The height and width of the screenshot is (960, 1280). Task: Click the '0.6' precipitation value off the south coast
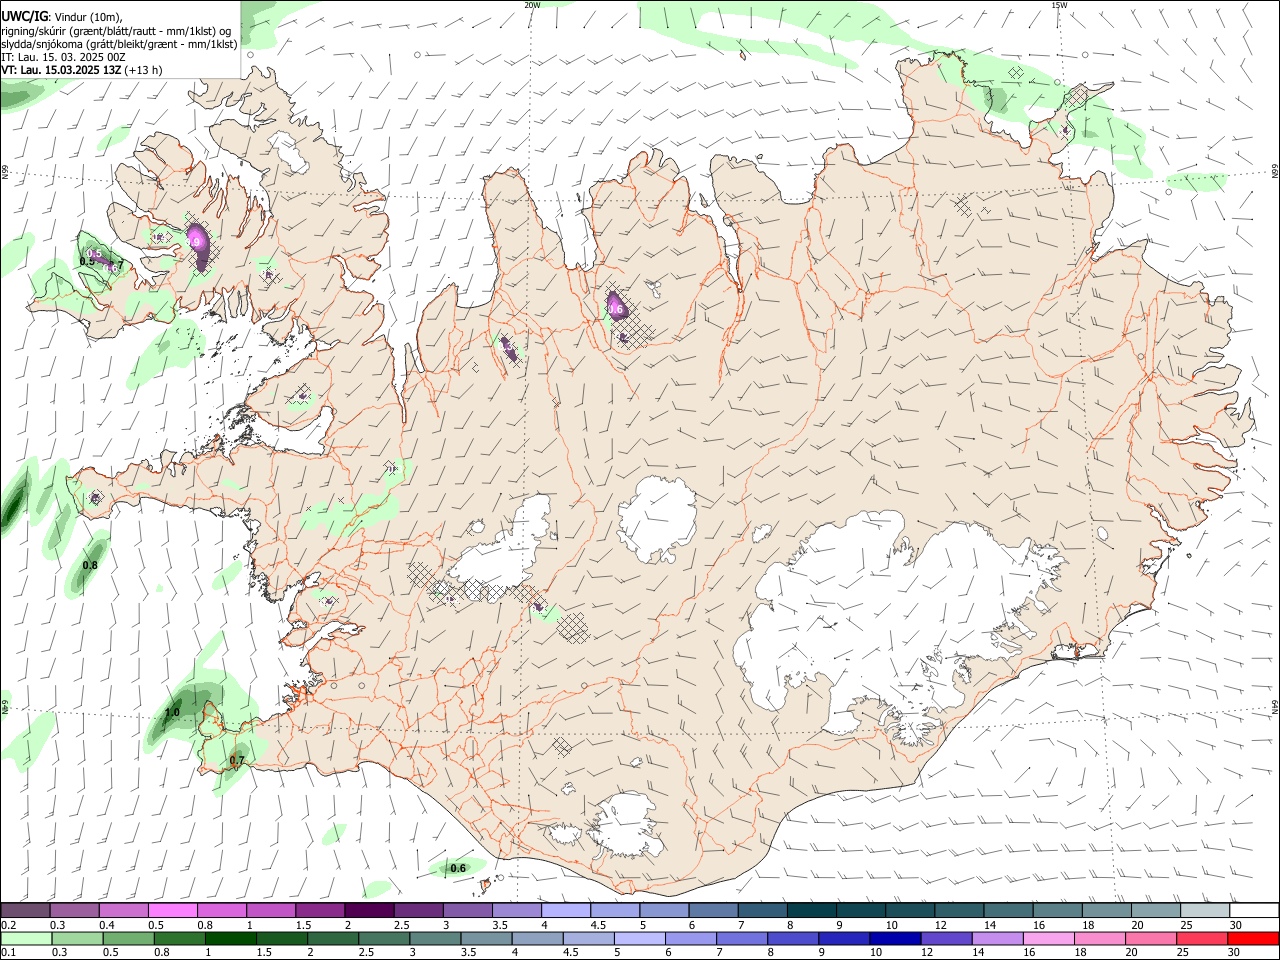pyautogui.click(x=458, y=868)
